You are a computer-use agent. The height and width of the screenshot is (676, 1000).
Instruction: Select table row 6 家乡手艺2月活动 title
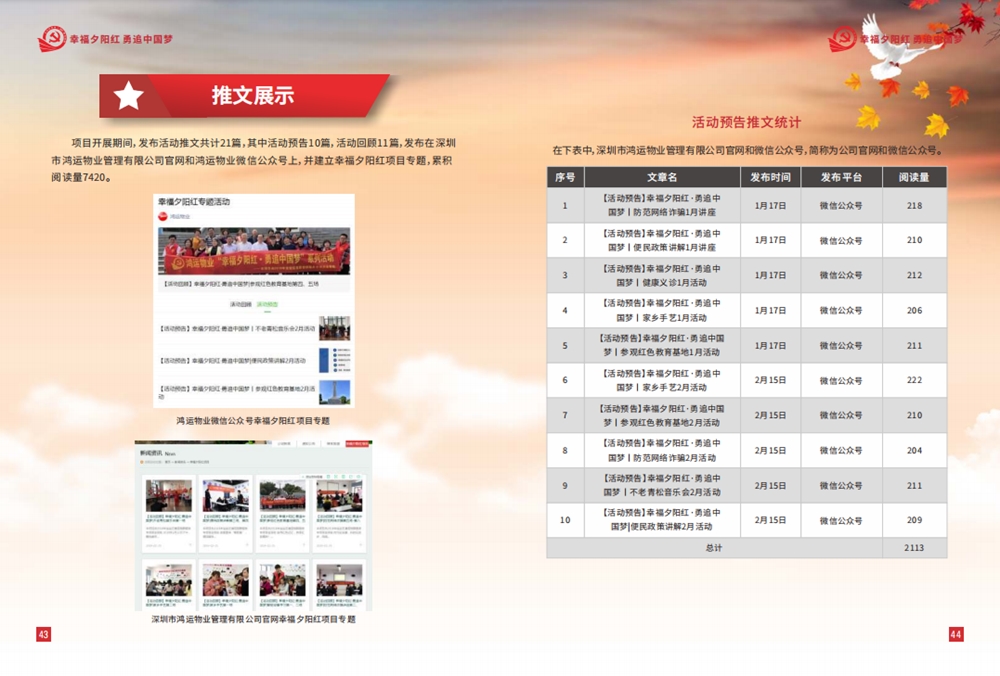[x=662, y=380]
